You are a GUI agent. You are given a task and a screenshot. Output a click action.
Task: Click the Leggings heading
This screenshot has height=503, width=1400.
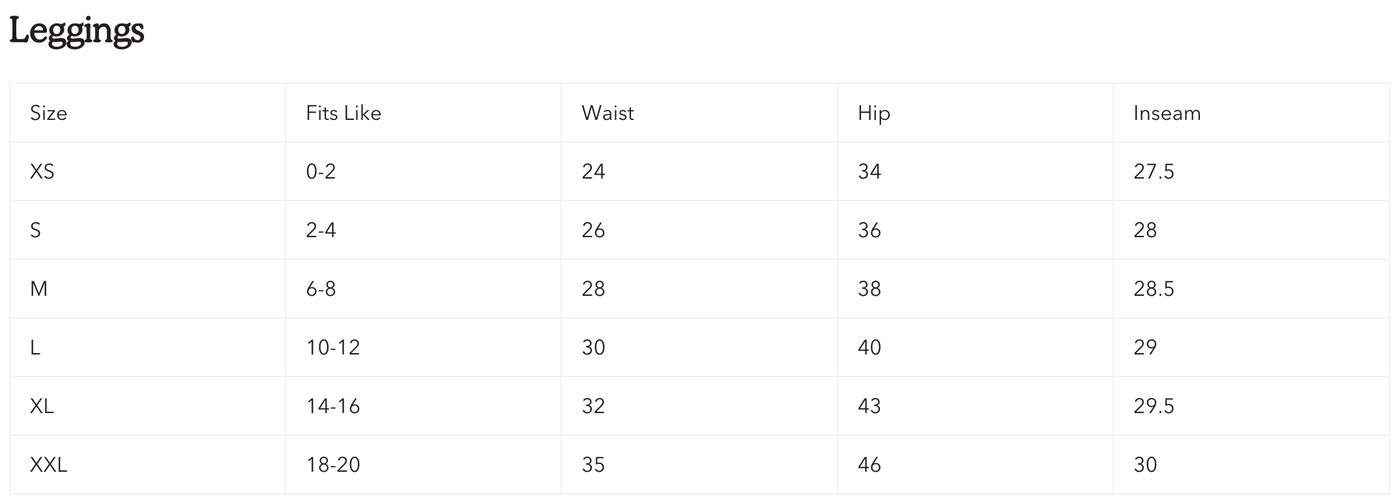77,31
